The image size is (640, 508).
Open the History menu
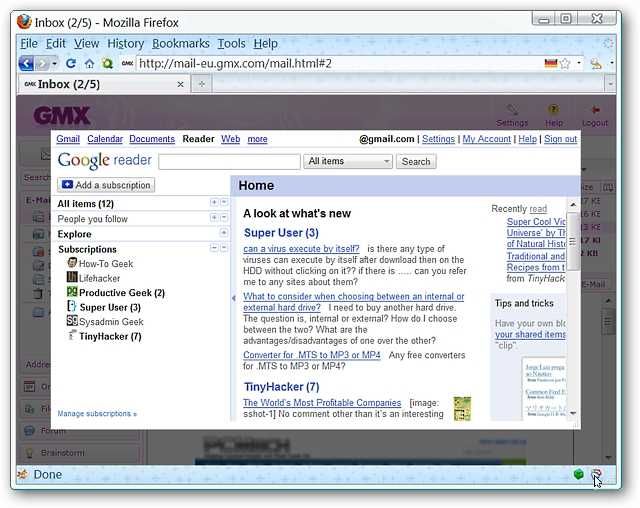[x=125, y=43]
